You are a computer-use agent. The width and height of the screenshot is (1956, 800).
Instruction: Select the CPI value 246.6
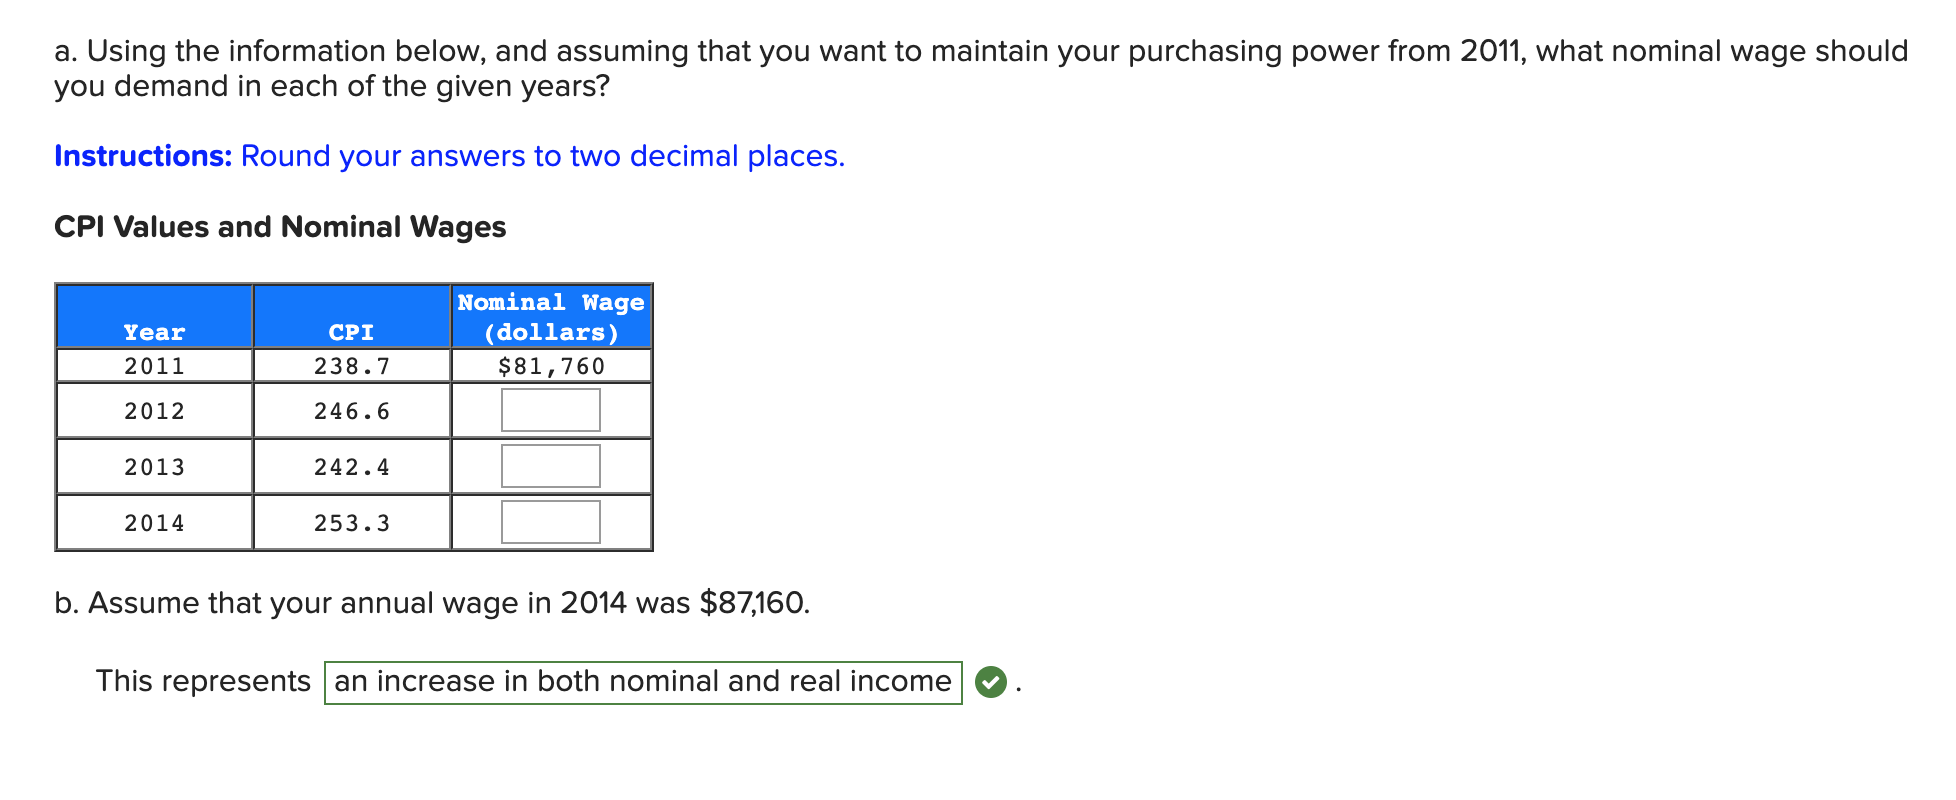click(352, 409)
